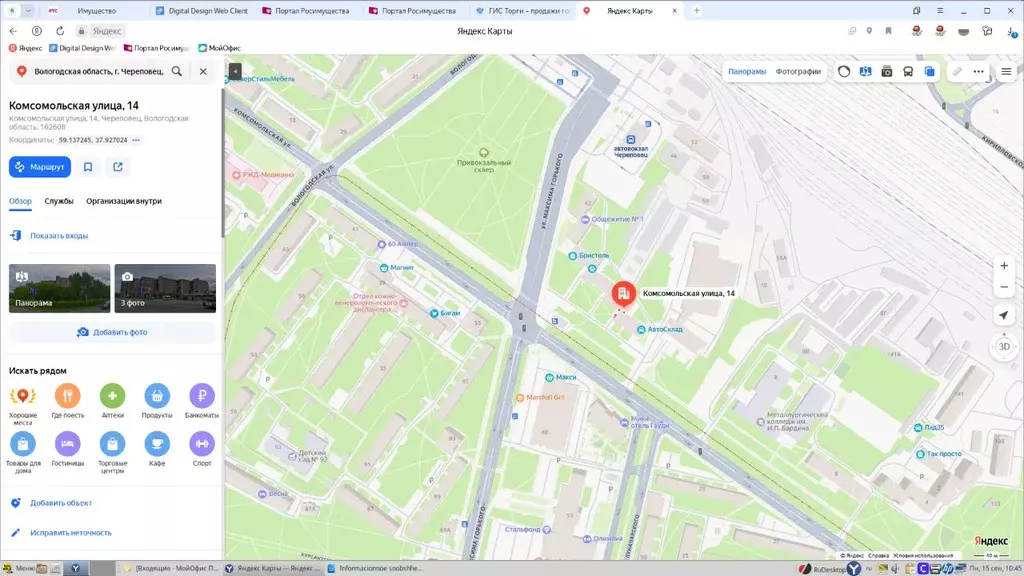Image resolution: width=1024 pixels, height=576 pixels.
Task: Open traffic layer icon in map toolbar
Action: pyautogui.click(x=844, y=71)
